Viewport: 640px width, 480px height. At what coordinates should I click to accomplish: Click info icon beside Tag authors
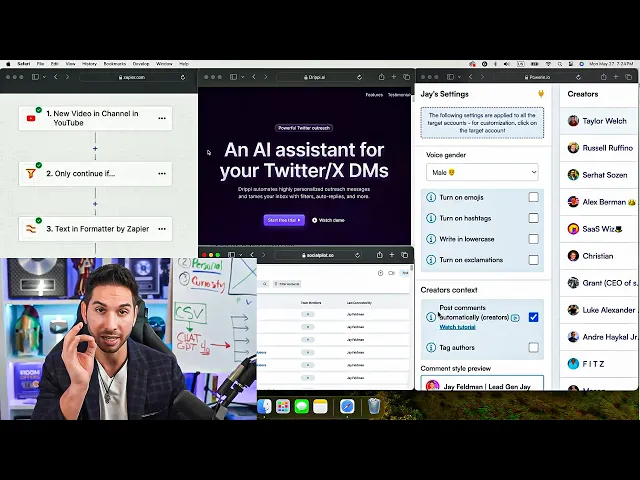pos(431,348)
